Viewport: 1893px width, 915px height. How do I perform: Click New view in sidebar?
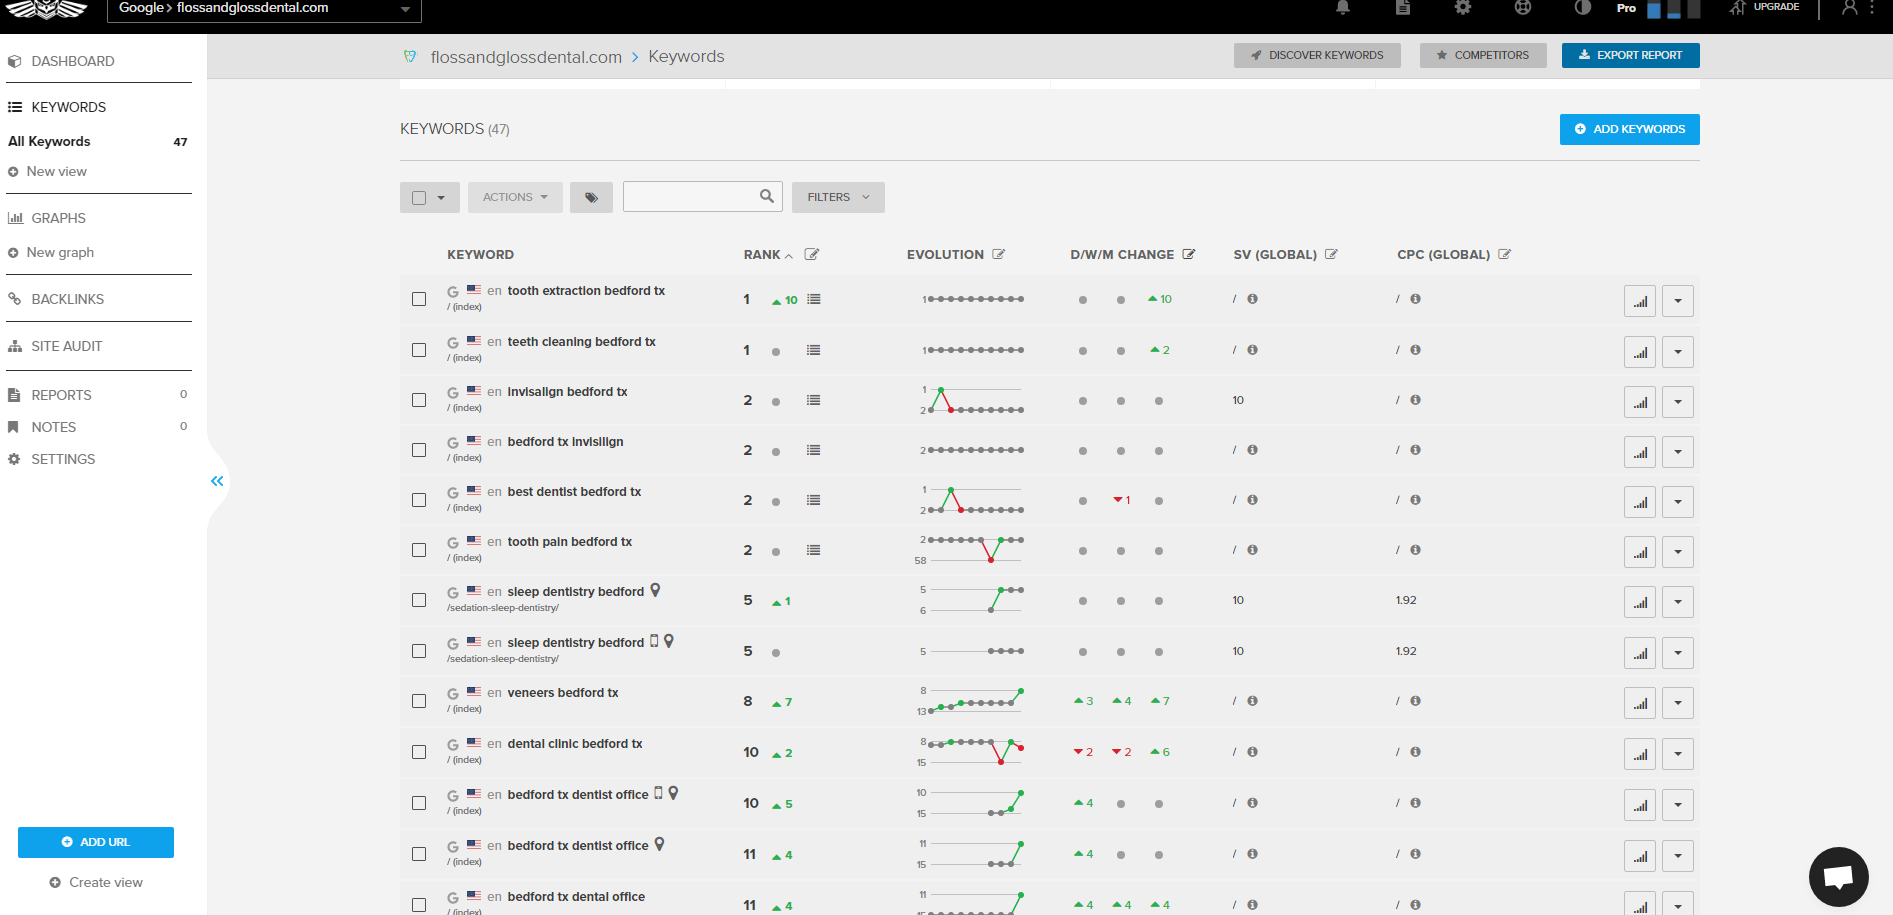point(56,171)
